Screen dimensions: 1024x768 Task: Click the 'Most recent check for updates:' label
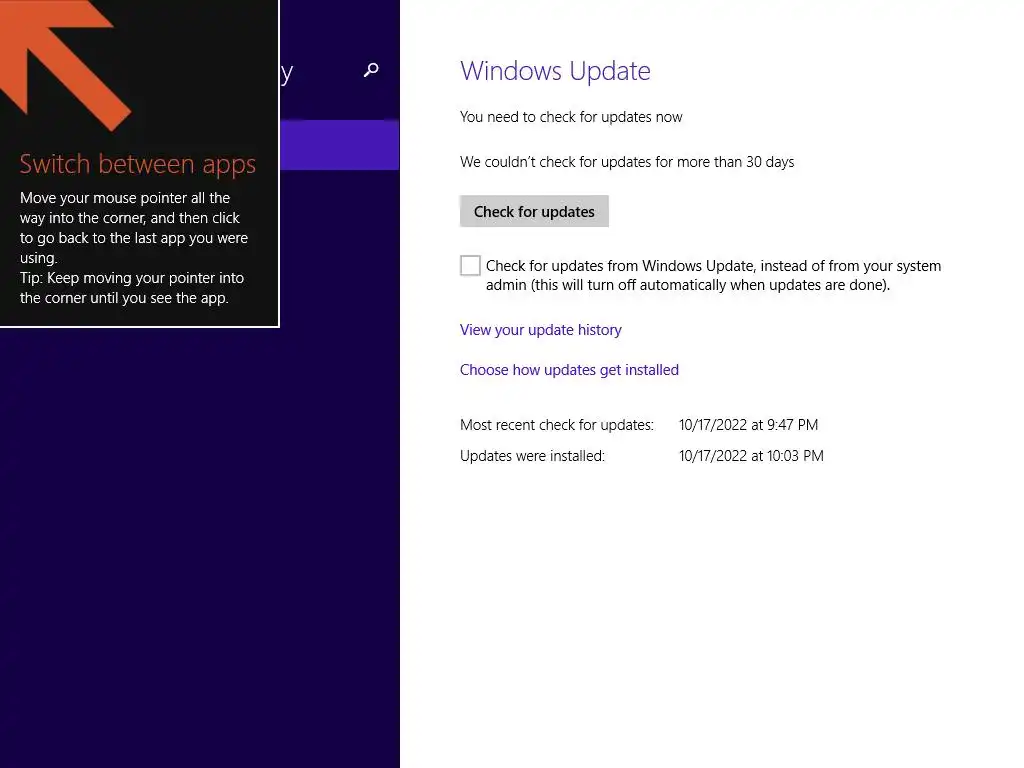556,425
